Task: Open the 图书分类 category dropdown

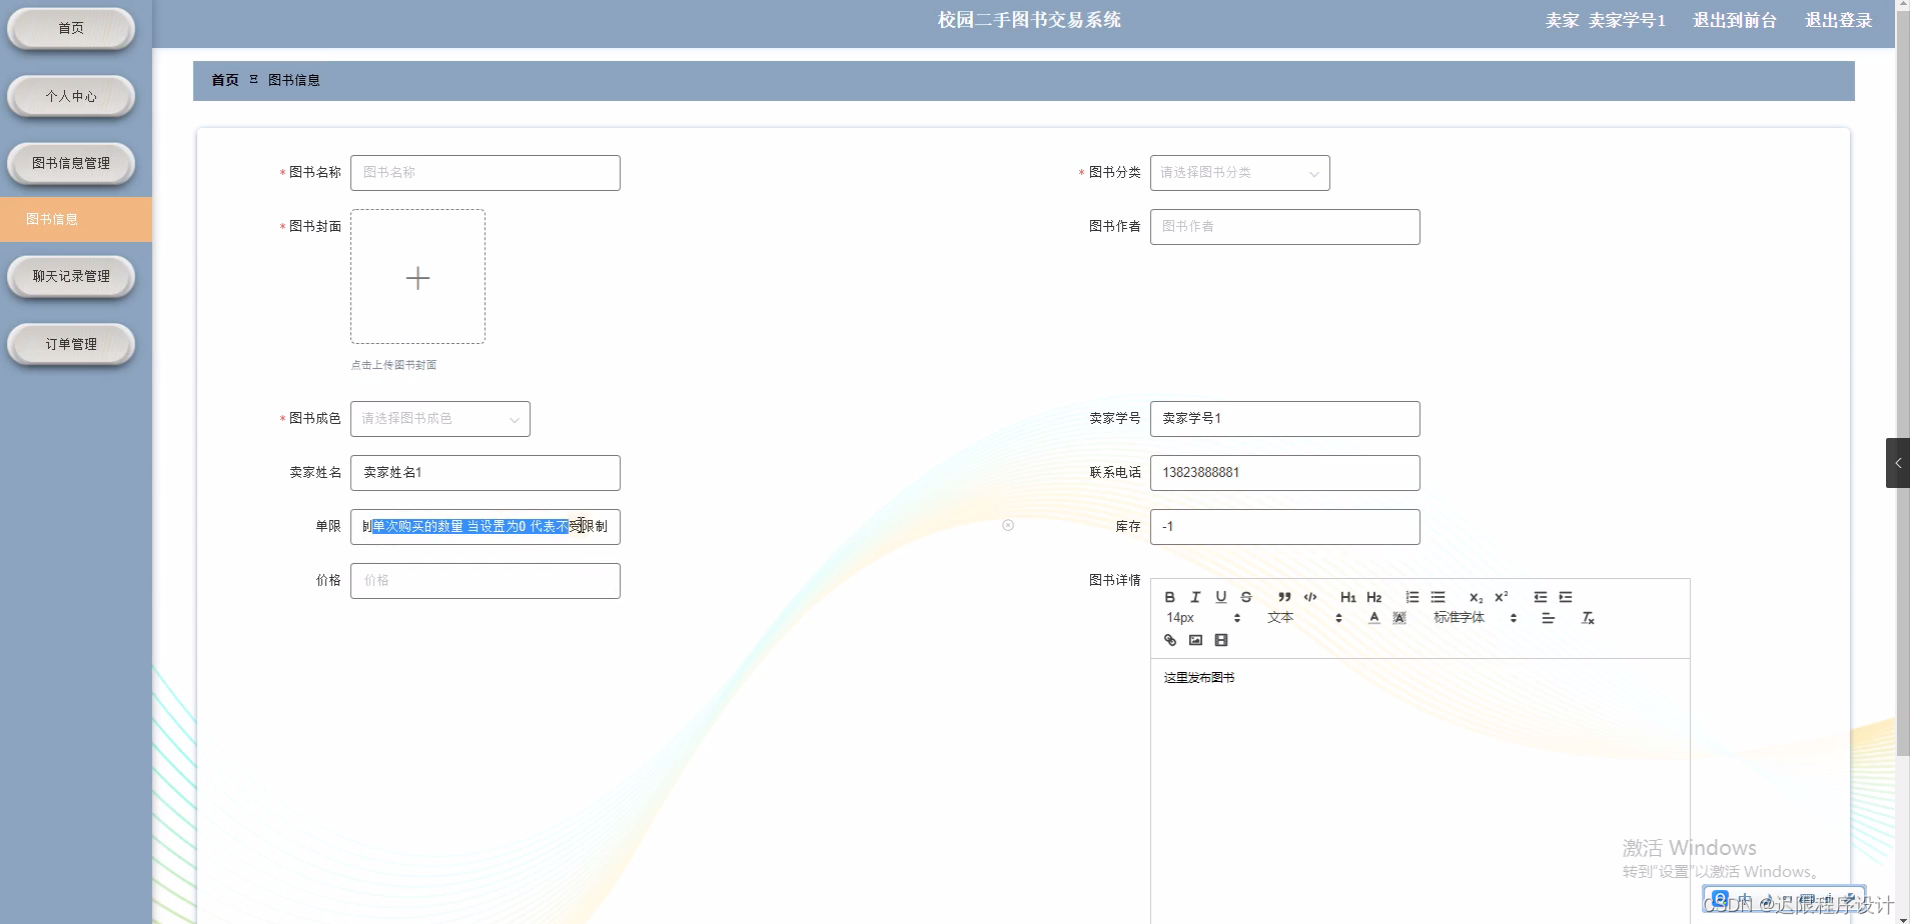Action: 1240,172
